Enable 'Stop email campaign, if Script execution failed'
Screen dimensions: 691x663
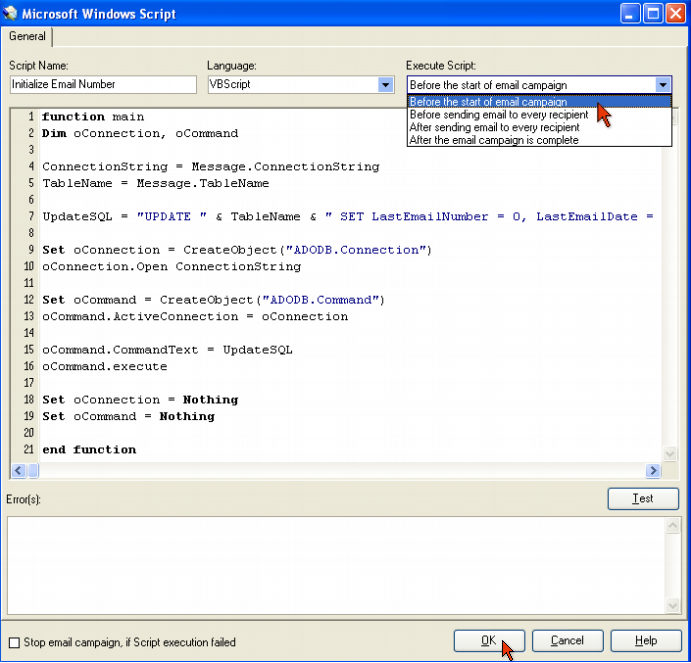[15, 642]
